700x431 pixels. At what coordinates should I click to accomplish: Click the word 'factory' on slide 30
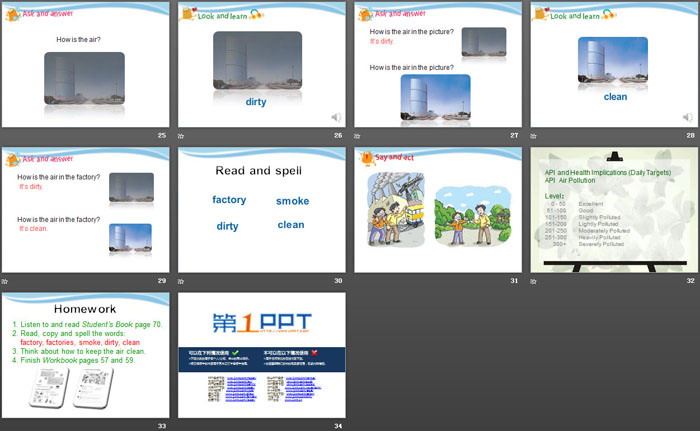[x=229, y=200]
